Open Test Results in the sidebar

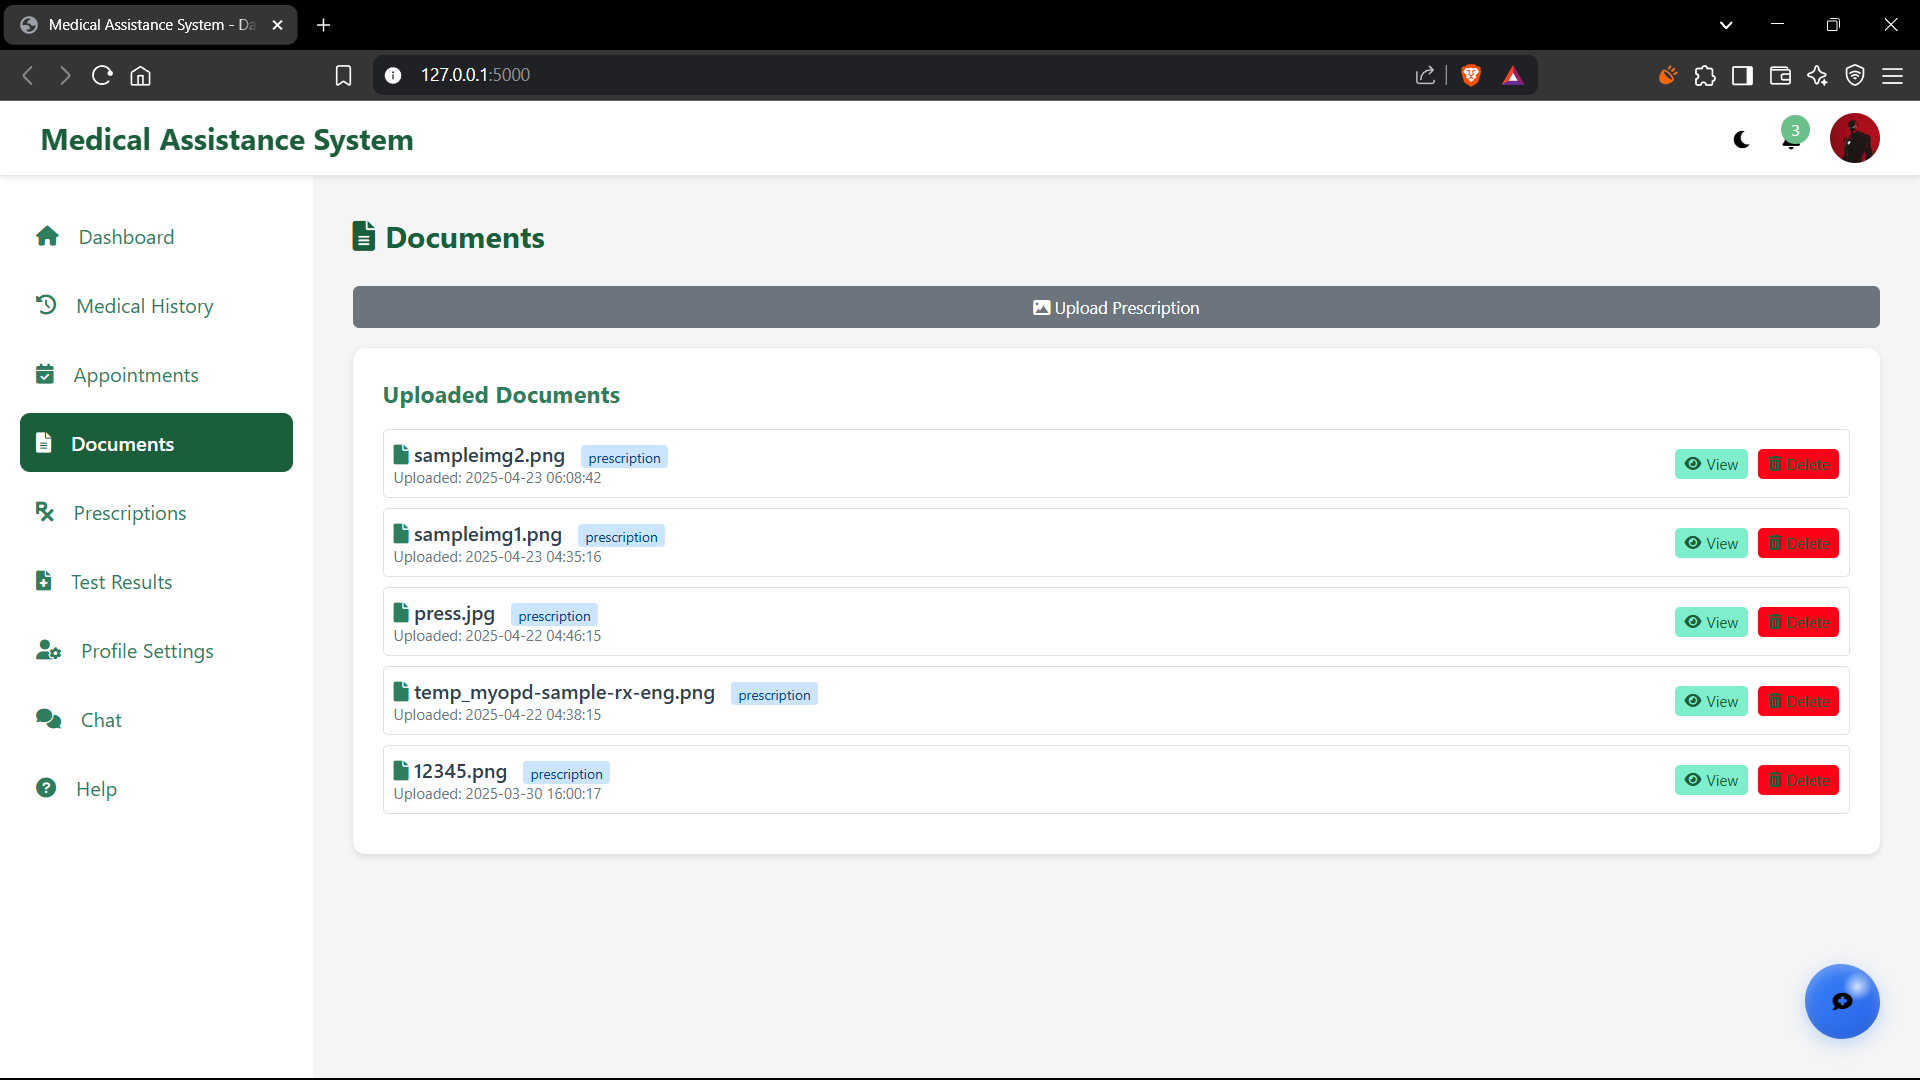156,582
